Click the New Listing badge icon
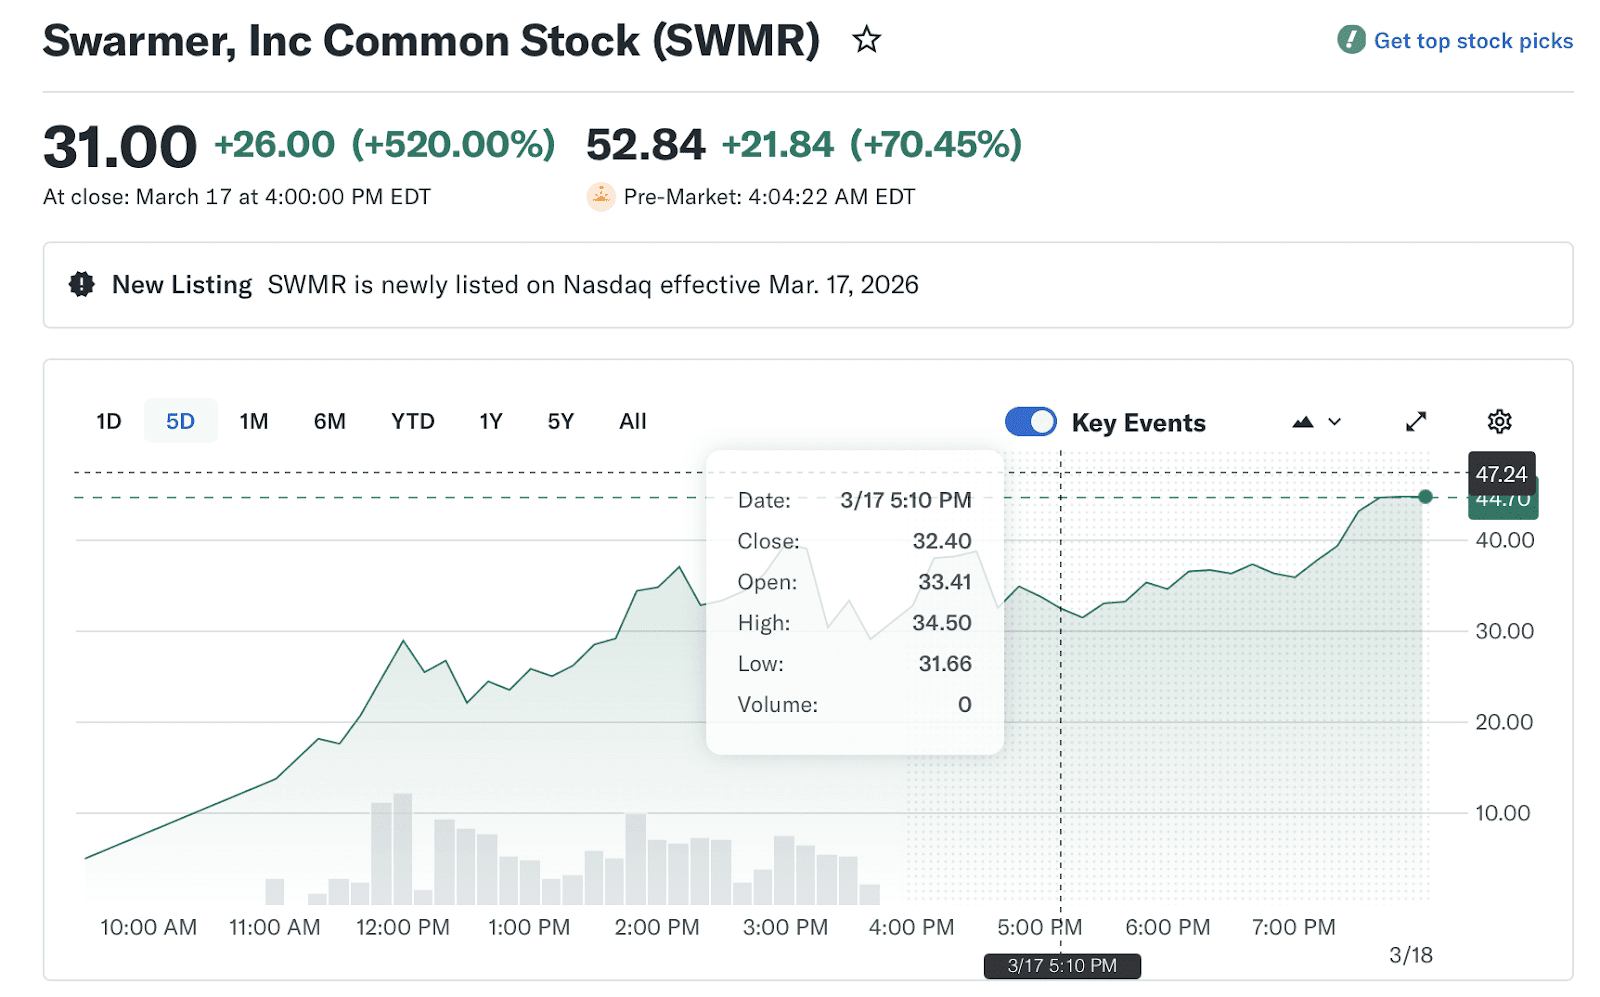This screenshot has width=1600, height=997. (82, 285)
